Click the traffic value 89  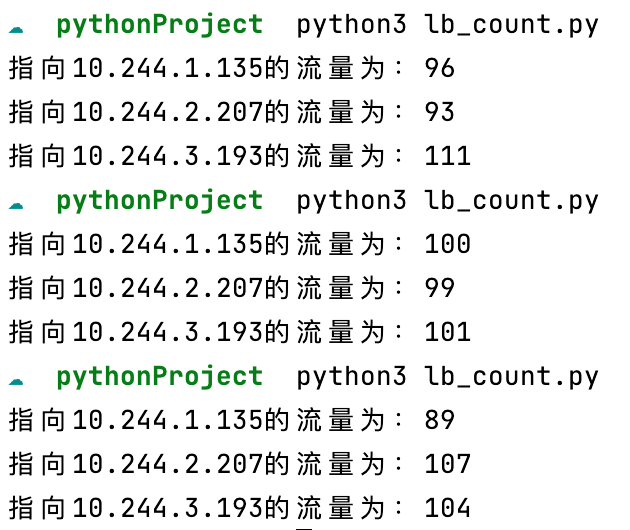tap(440, 420)
